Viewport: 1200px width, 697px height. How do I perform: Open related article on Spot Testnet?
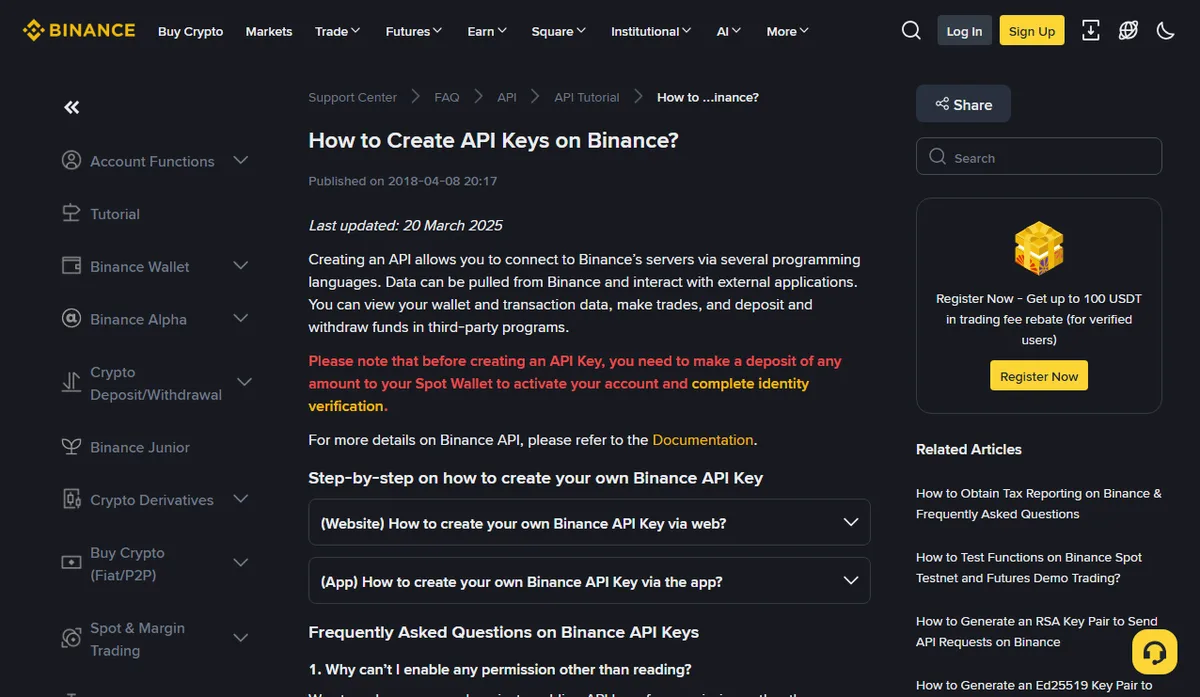(x=1029, y=567)
